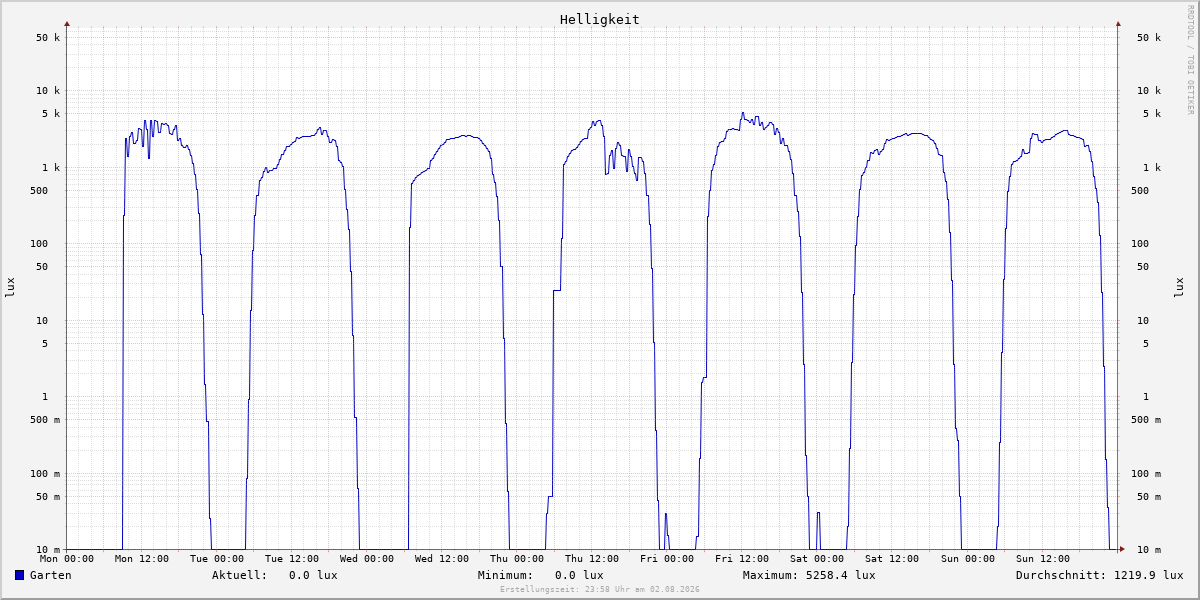The image size is (1200, 600).
Task: Select the Fri 12:00 time axis label
Action: pos(742,559)
